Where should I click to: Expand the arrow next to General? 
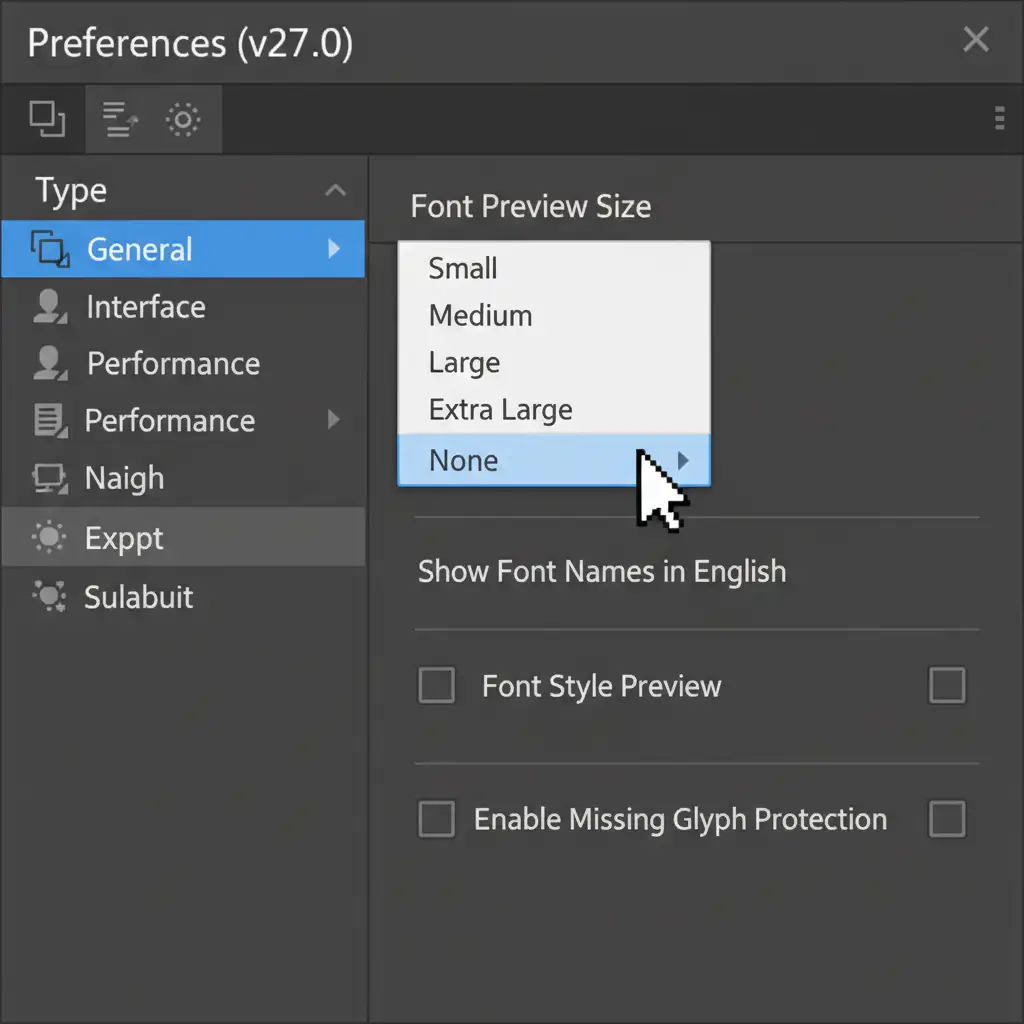tap(334, 248)
